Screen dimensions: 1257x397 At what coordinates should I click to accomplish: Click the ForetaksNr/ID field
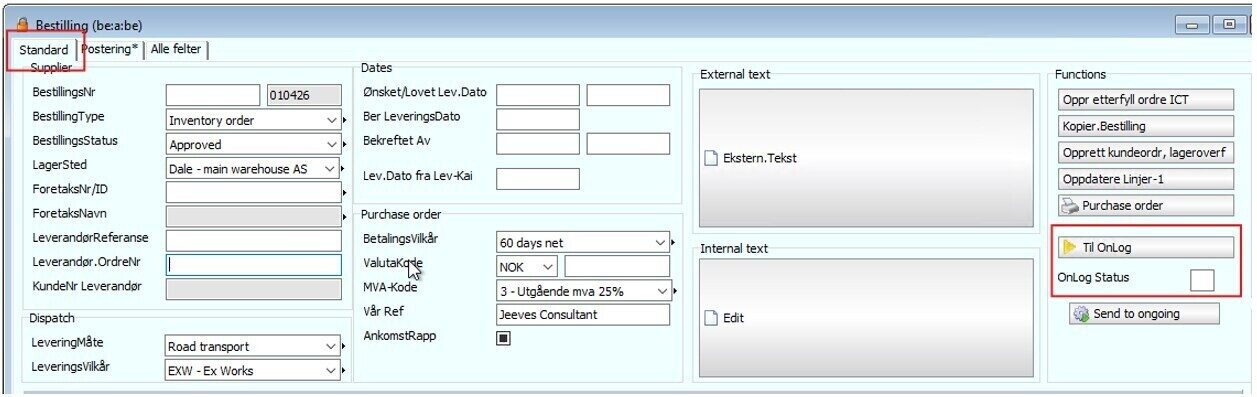(x=254, y=192)
